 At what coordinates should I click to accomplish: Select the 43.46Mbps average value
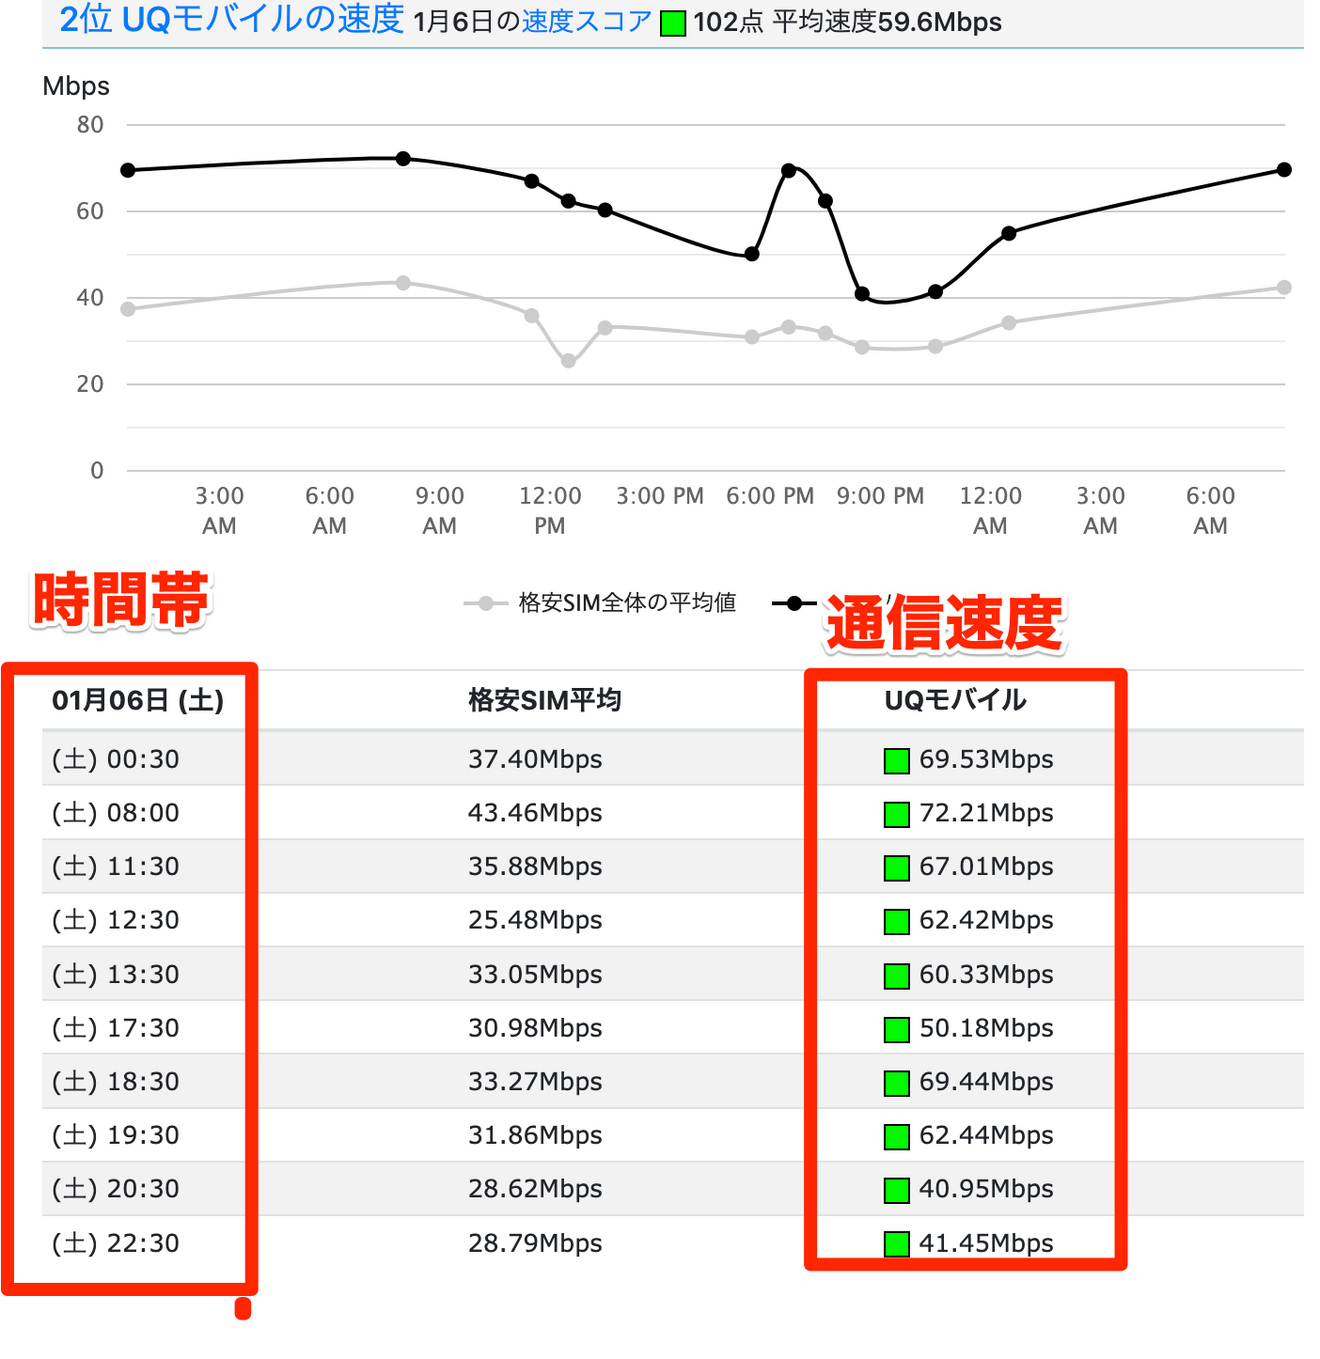click(x=535, y=813)
